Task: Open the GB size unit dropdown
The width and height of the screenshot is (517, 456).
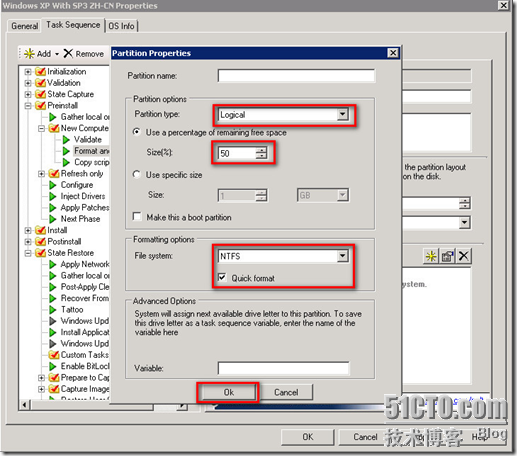Action: 342,195
